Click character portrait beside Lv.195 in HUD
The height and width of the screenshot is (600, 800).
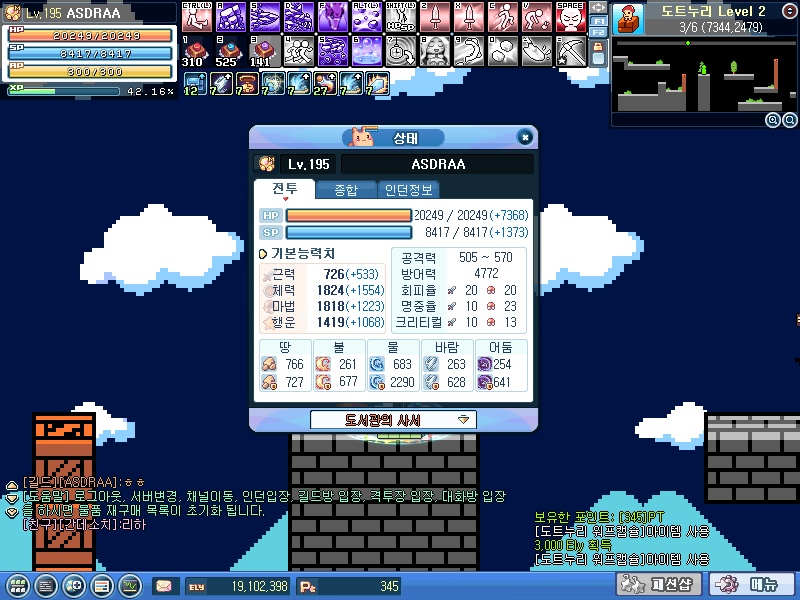coord(13,12)
